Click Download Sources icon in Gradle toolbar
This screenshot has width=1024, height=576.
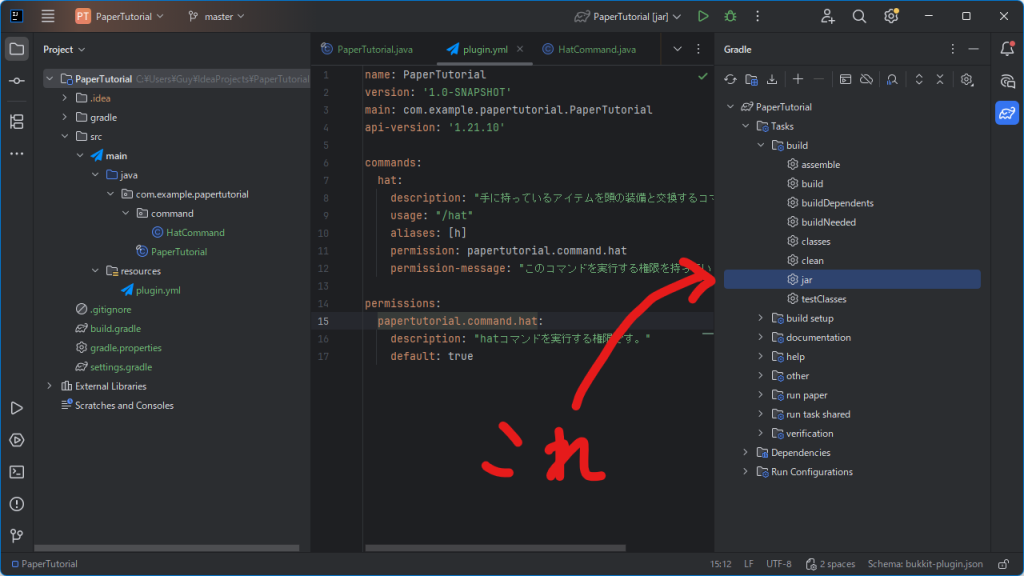pyautogui.click(x=771, y=79)
